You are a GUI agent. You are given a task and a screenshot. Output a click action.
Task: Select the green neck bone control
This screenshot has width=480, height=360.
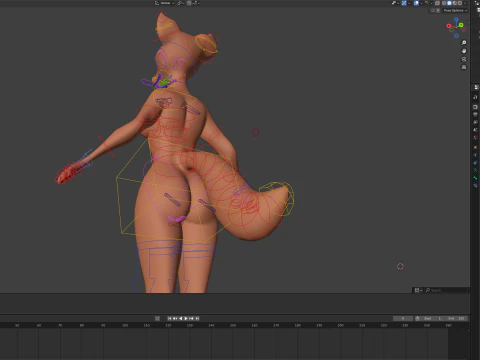[163, 82]
